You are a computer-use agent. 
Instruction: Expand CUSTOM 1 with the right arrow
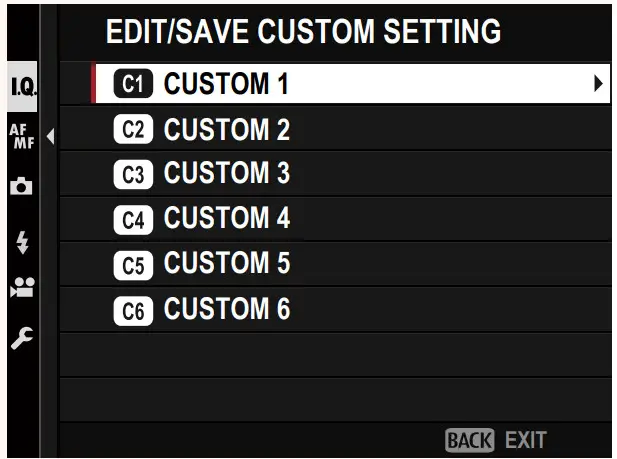[598, 85]
